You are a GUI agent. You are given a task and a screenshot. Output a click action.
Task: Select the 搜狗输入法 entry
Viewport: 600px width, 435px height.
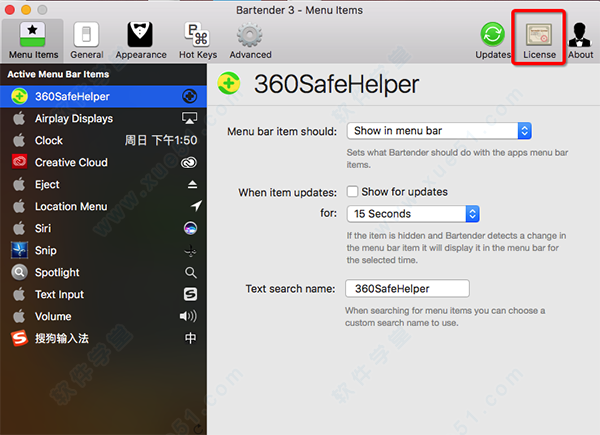(64, 338)
